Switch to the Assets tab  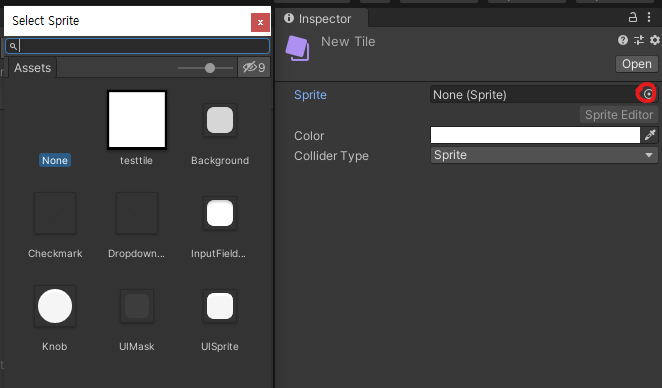click(33, 68)
